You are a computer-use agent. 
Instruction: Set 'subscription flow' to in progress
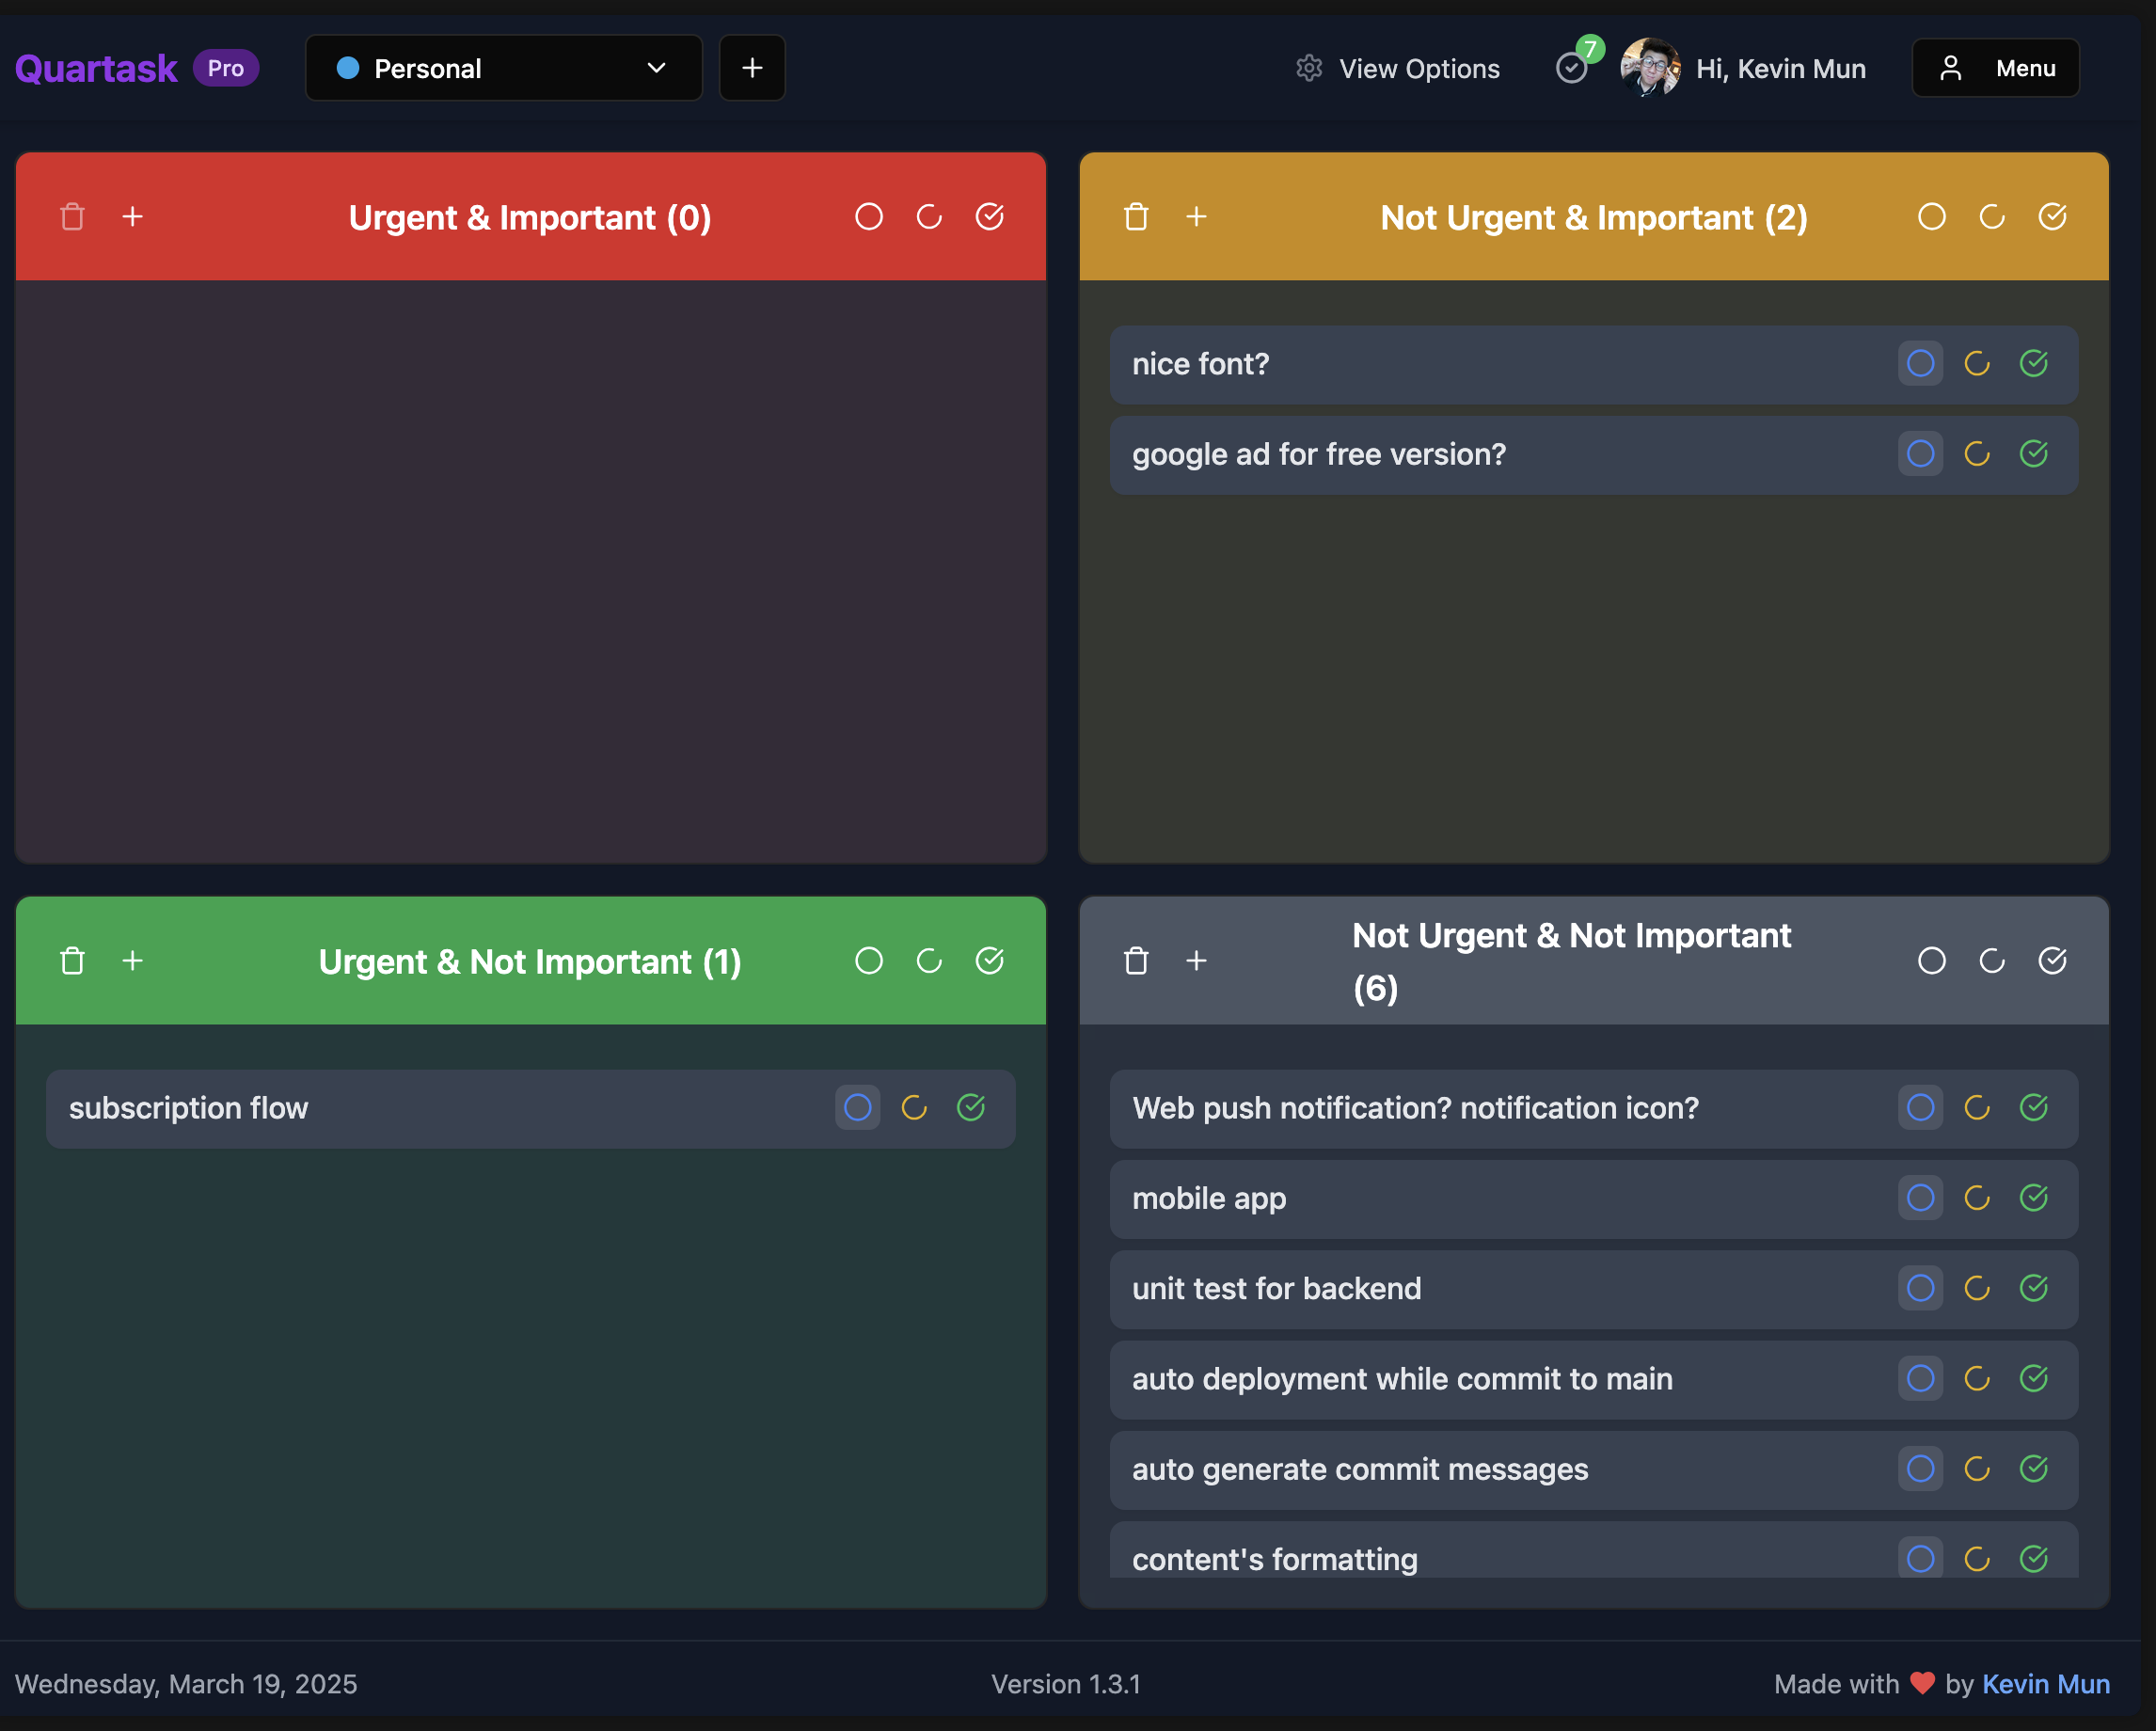(914, 1108)
